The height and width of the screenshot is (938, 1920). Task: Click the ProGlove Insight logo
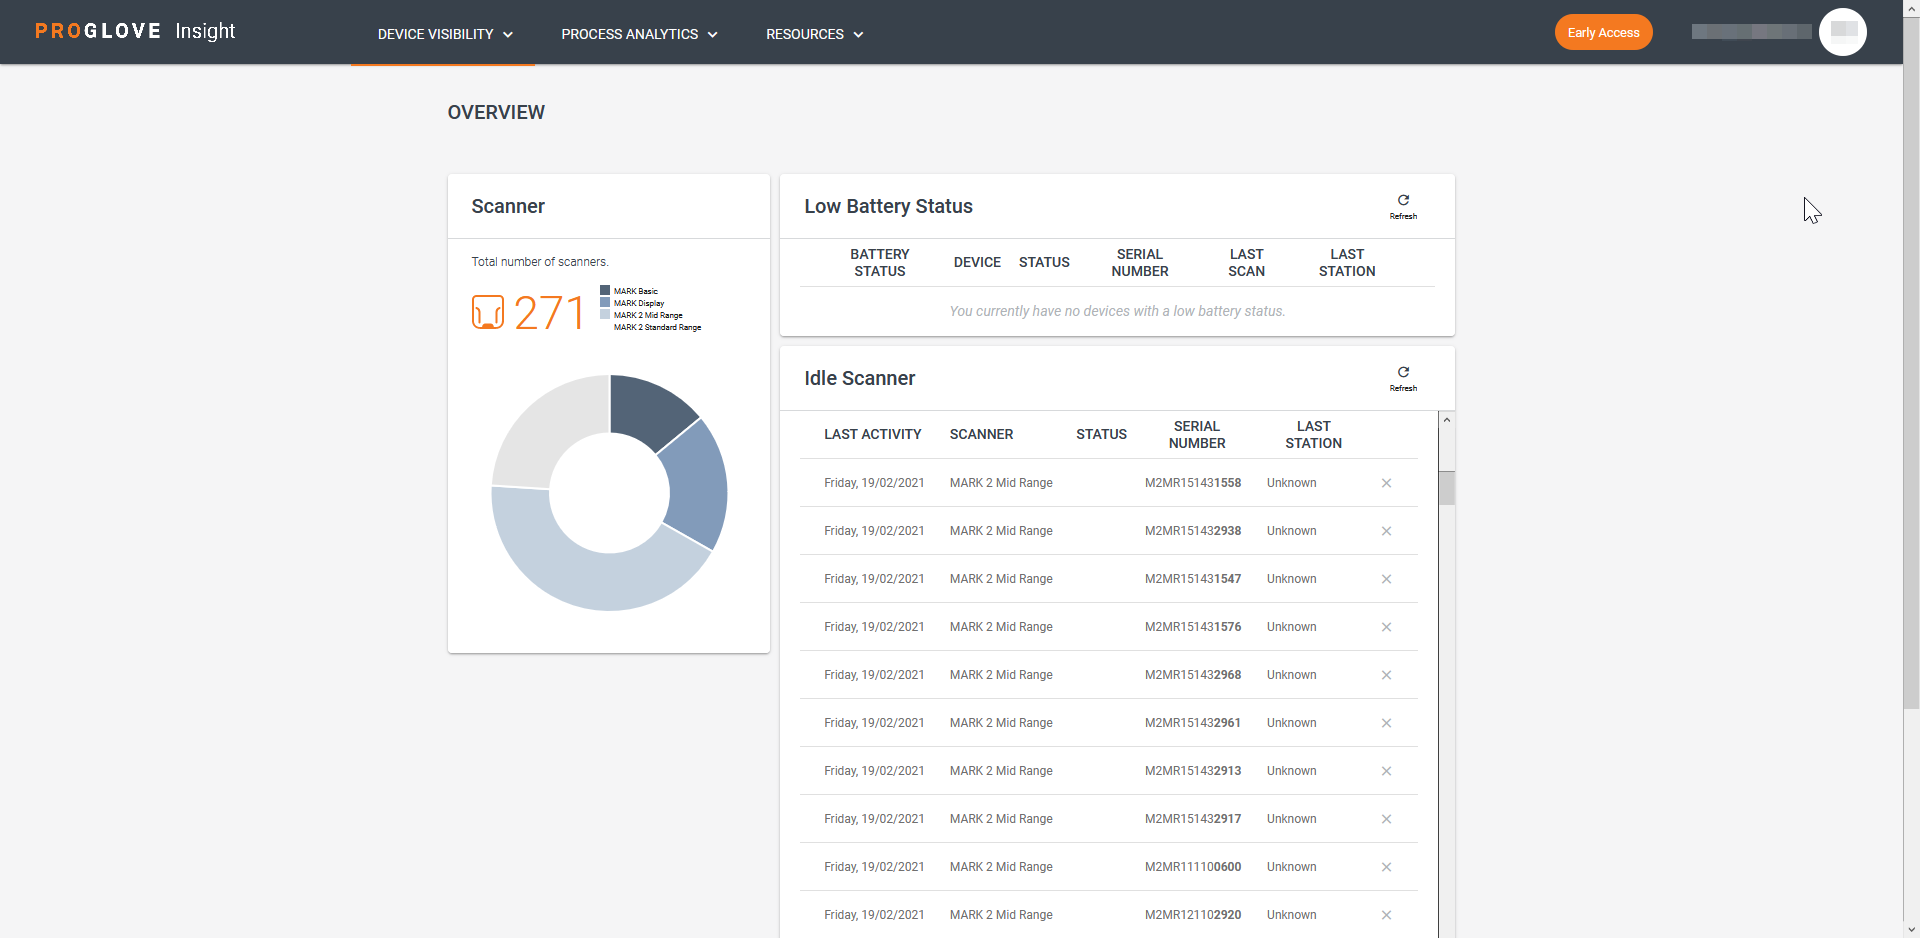point(135,31)
